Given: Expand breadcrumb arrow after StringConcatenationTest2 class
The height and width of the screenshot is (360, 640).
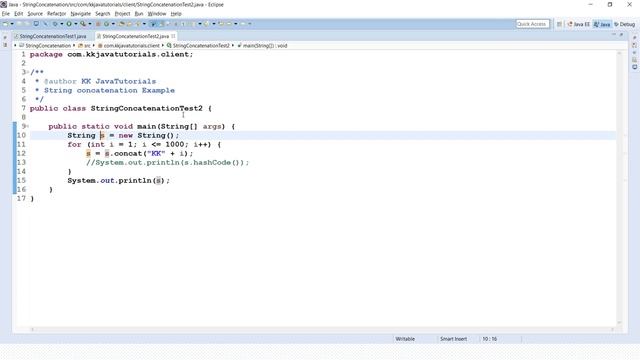Looking at the screenshot, I should tap(233, 45).
